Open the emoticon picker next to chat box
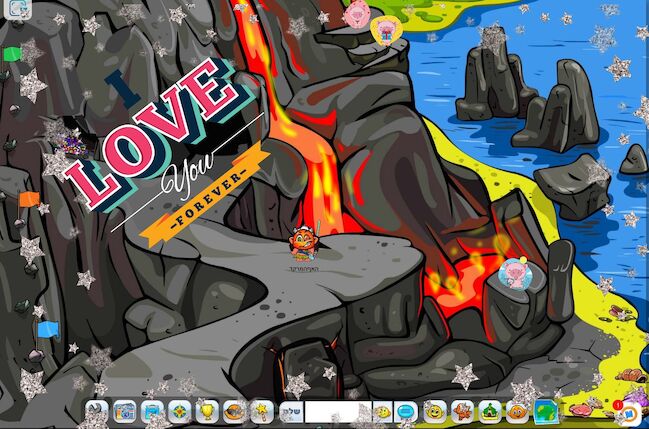This screenshot has width=649, height=429. point(382,412)
